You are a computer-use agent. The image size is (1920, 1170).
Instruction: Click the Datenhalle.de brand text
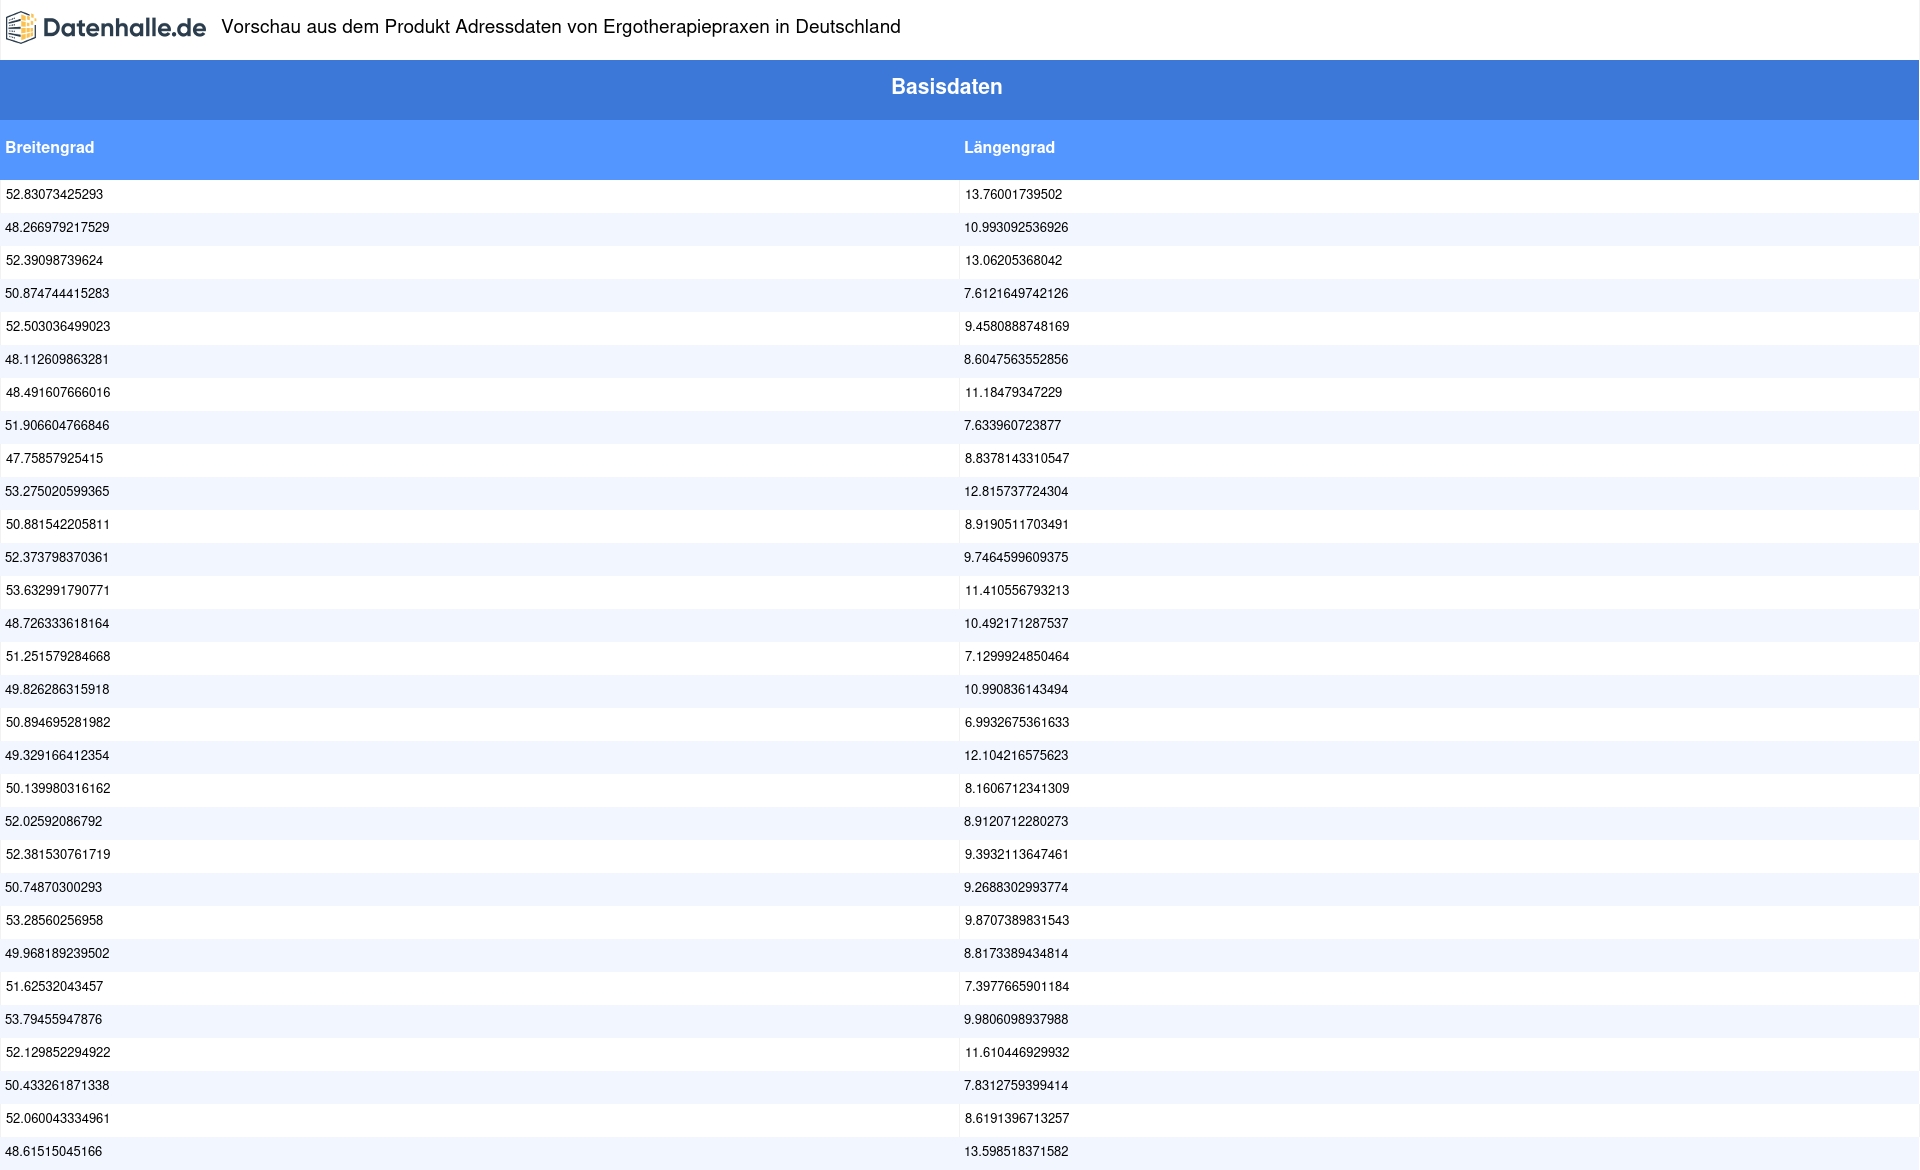point(124,28)
